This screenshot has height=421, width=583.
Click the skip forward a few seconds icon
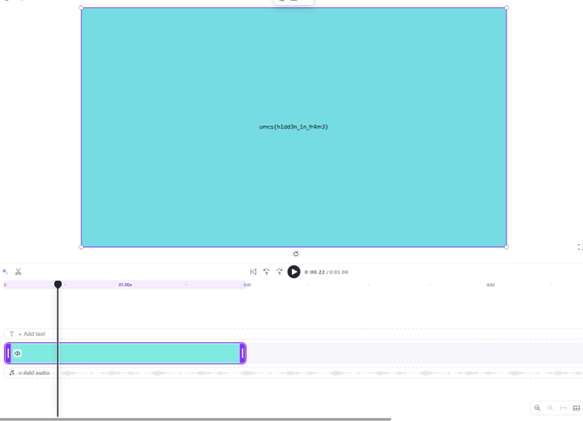(279, 272)
